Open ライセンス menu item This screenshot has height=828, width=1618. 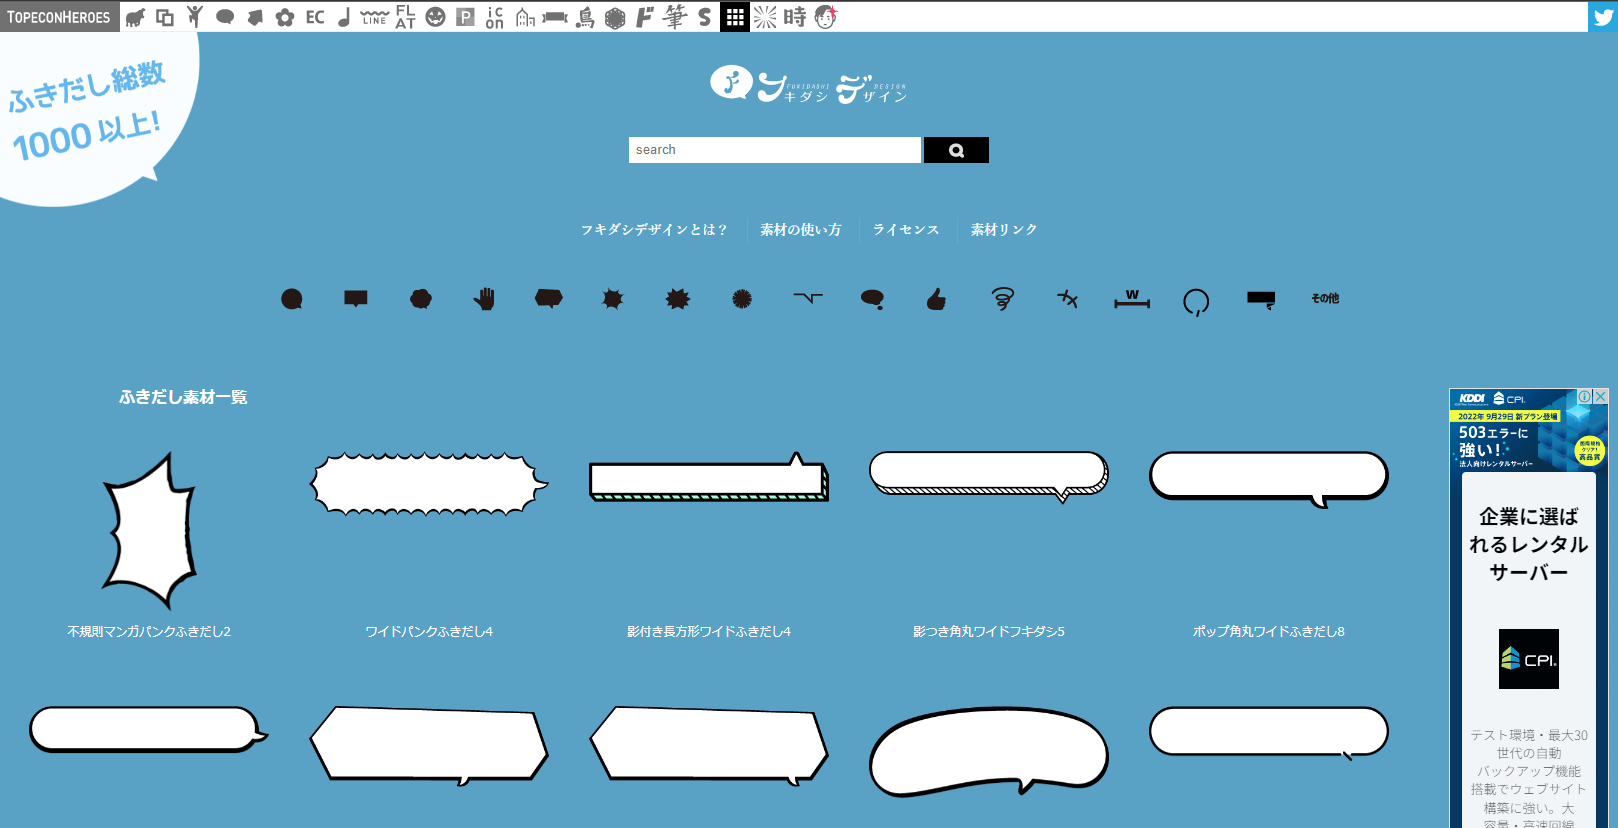pyautogui.click(x=906, y=230)
